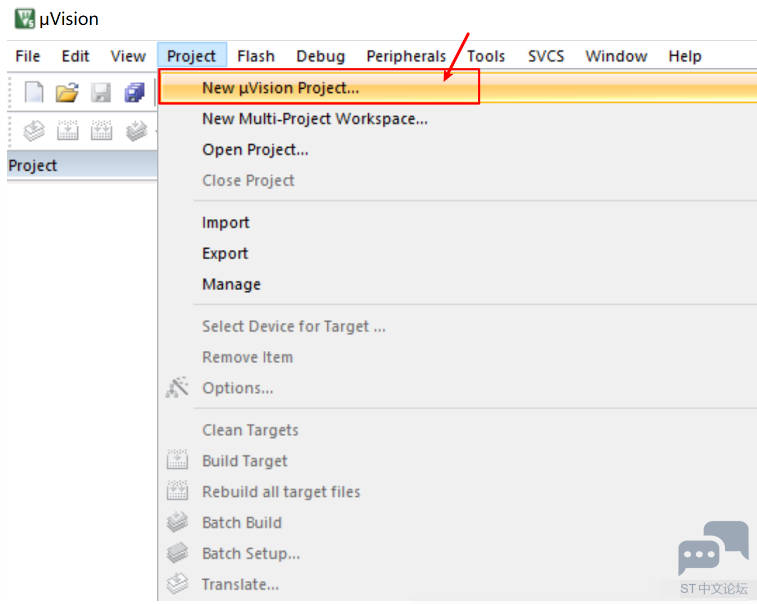This screenshot has width=757, height=604.
Task: Select Batch Build menu entry
Action: 458,522
